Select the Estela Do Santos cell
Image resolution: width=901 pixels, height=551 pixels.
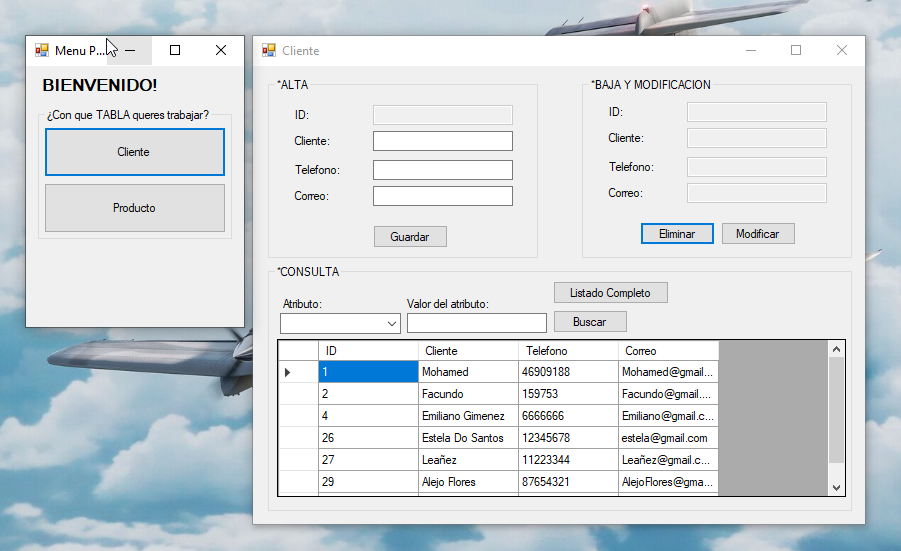467,438
